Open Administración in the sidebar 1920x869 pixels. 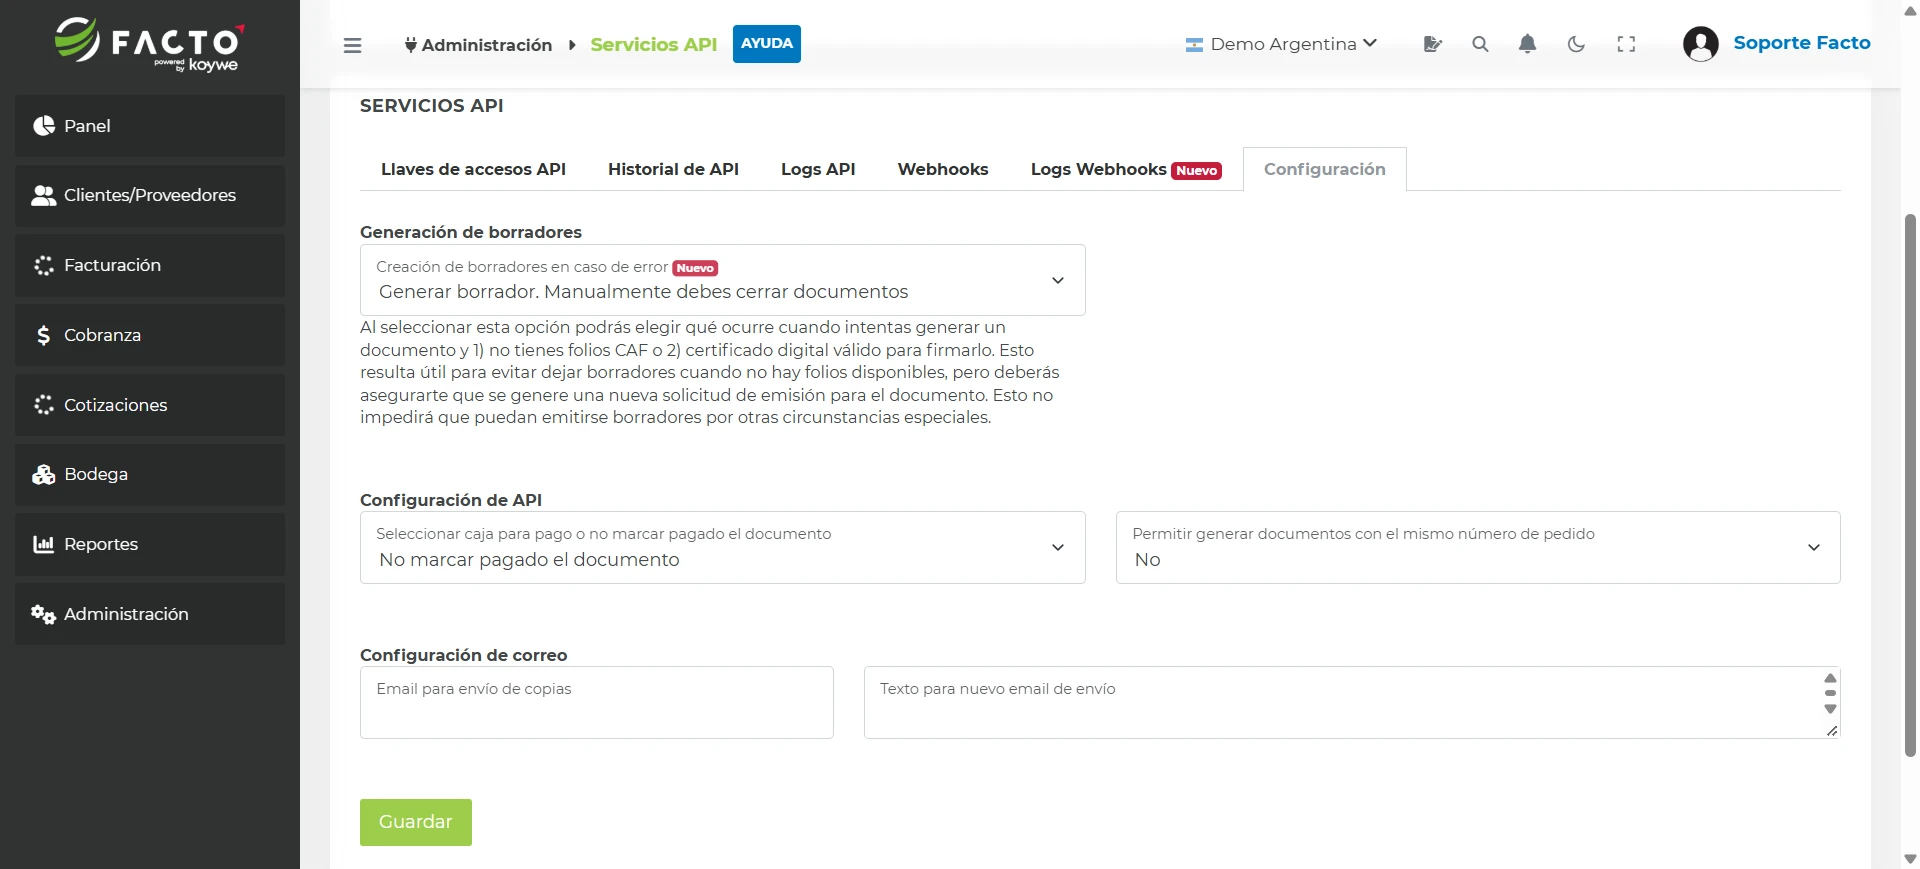150,614
